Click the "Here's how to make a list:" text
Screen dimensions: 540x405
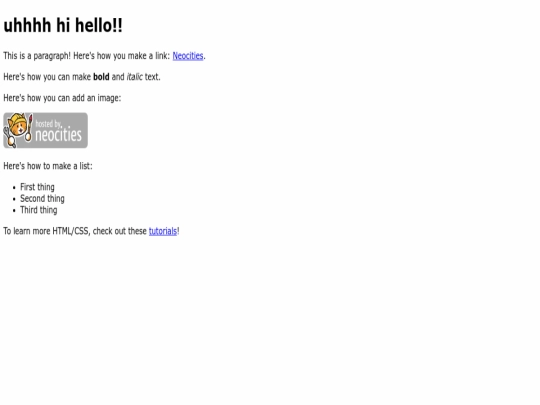pos(48,166)
